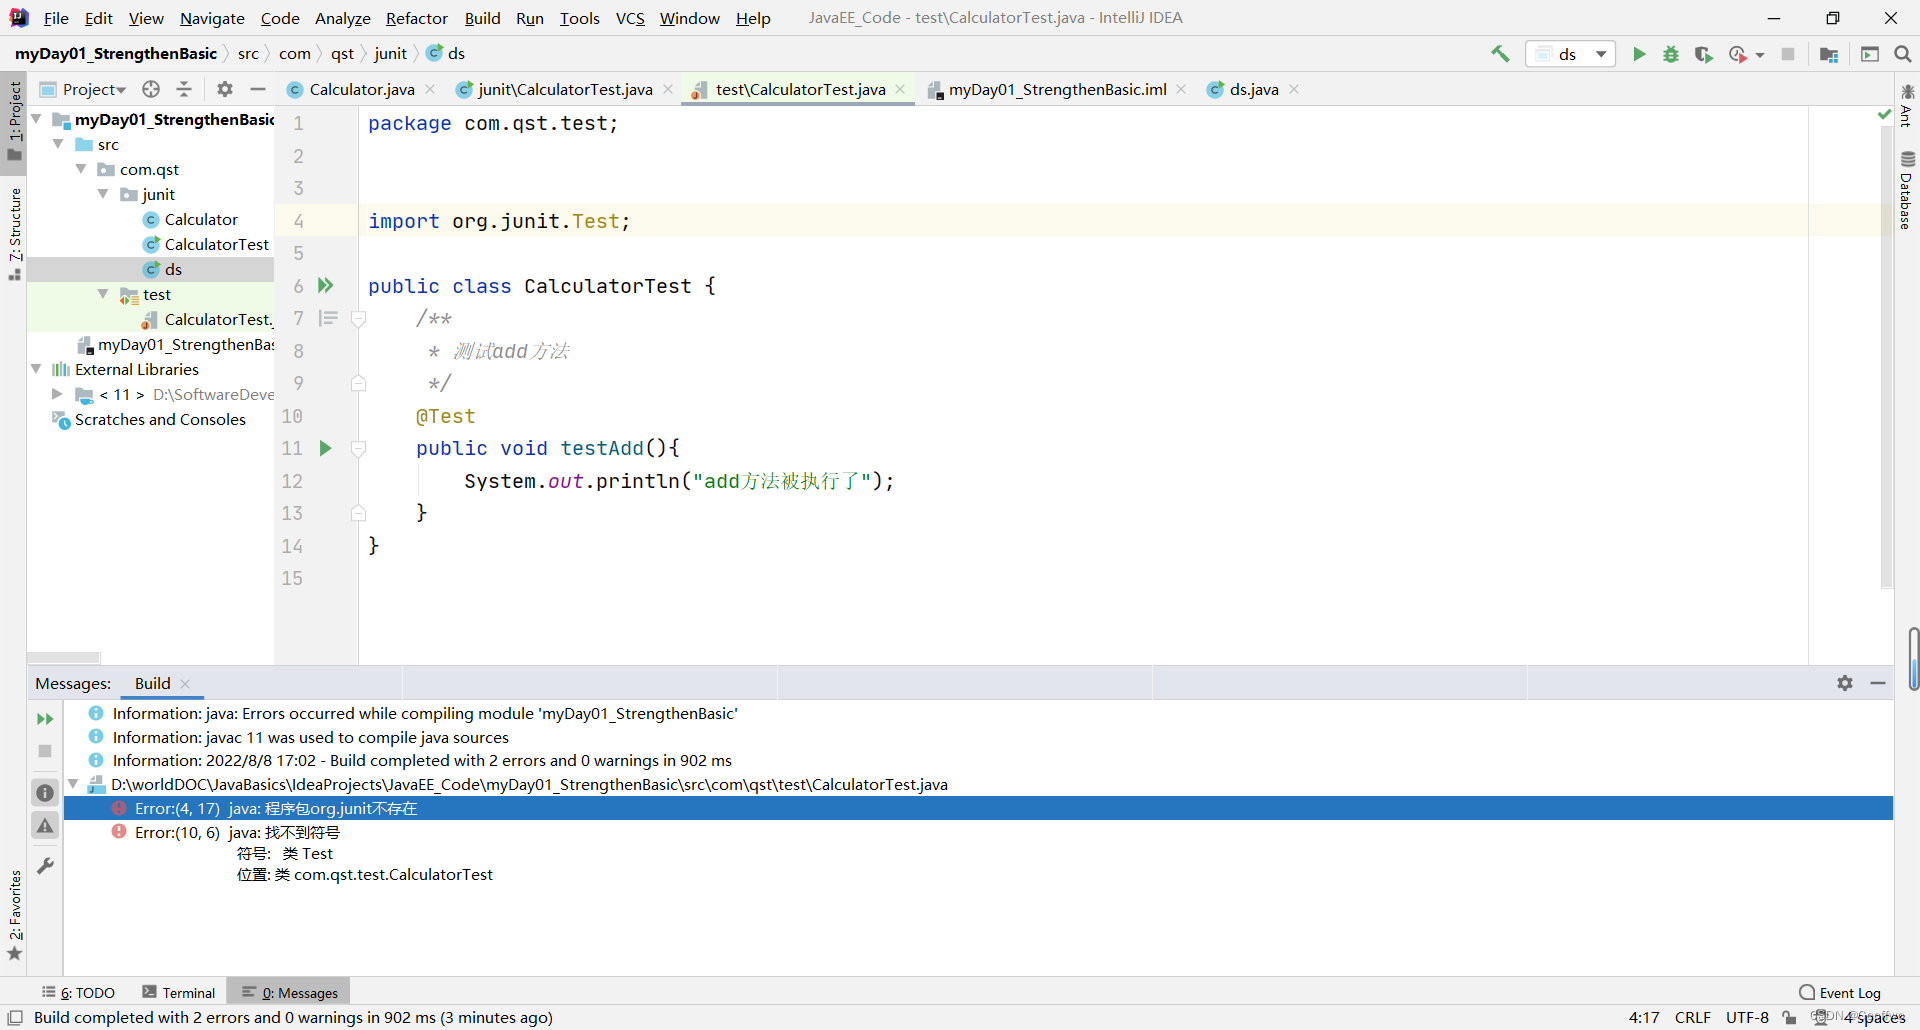Click Stop icon in Messages panel

[x=45, y=751]
